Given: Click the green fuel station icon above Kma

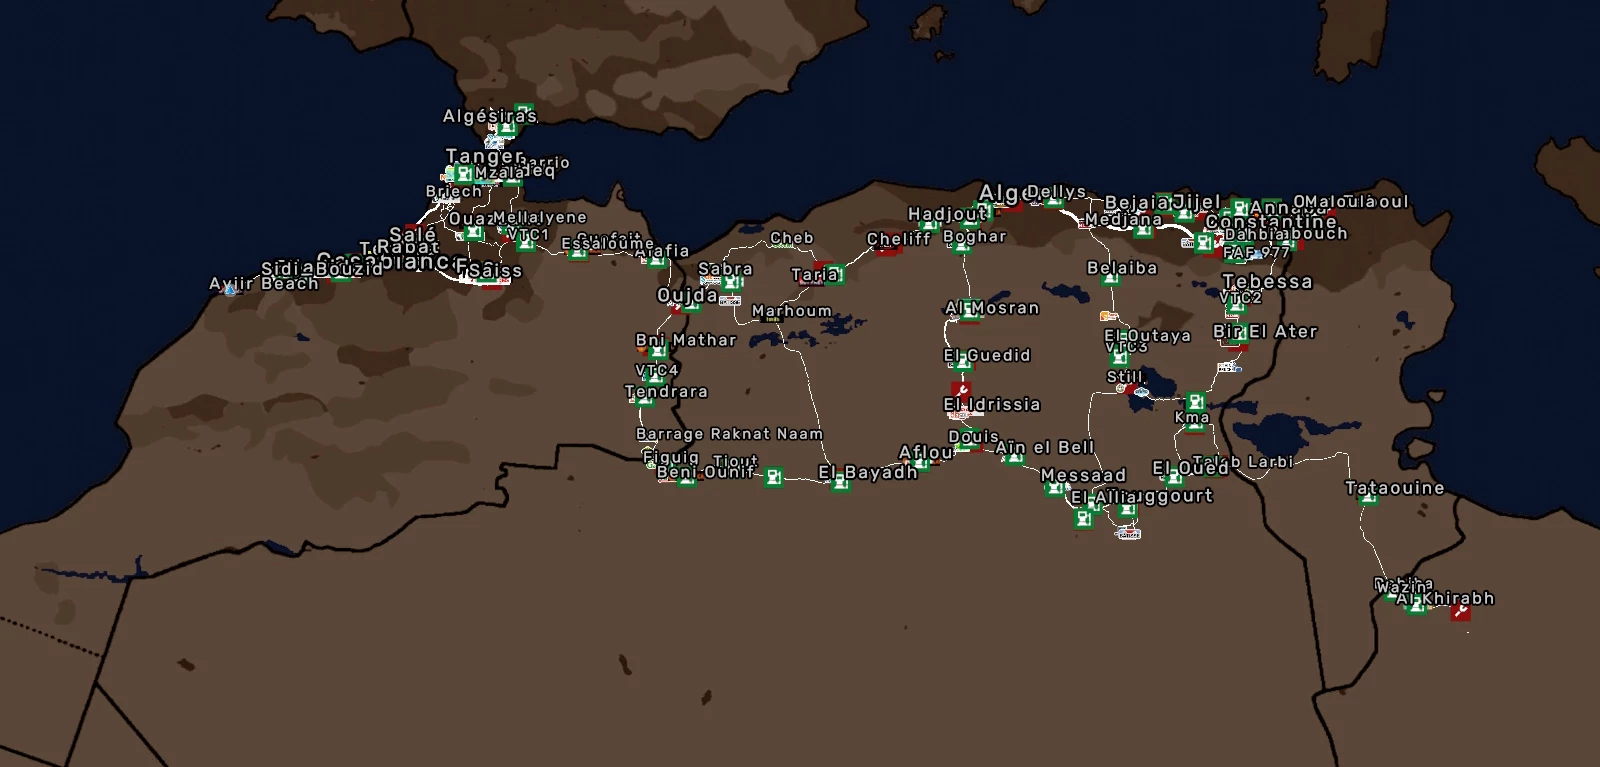Looking at the screenshot, I should pyautogui.click(x=1195, y=402).
